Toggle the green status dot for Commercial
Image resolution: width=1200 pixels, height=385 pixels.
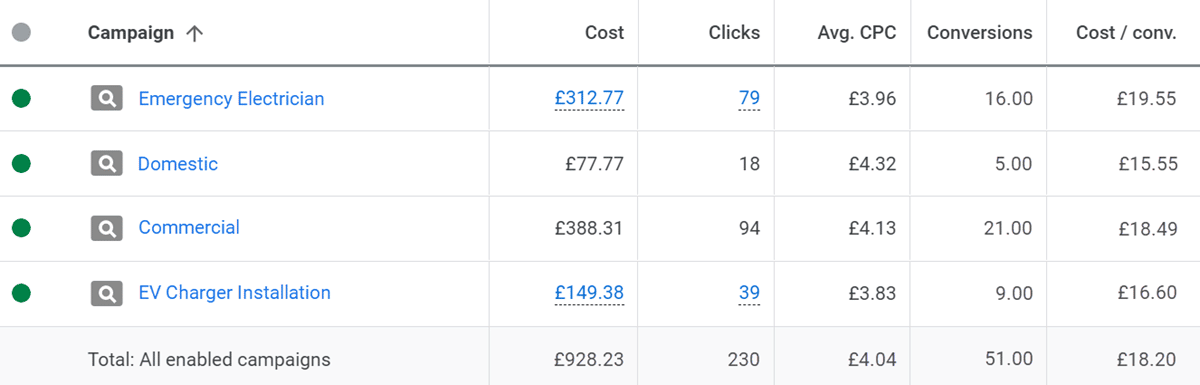pos(21,228)
